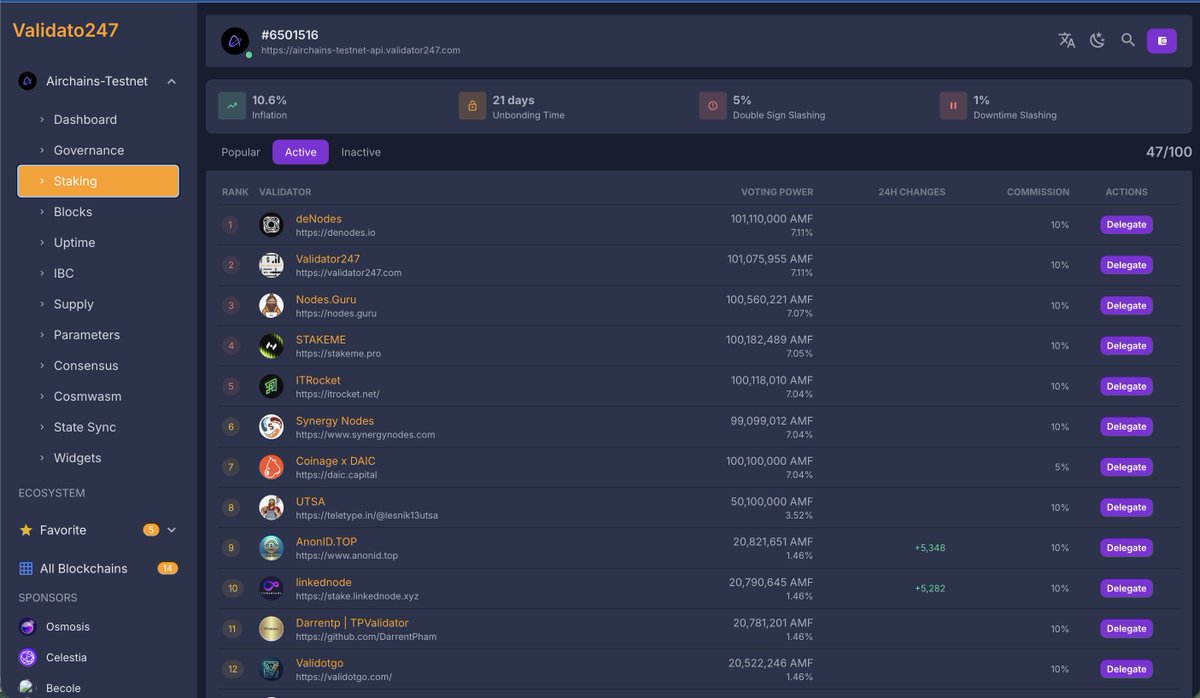
Task: Open Dashboard in the sidebar
Action: pyautogui.click(x=98, y=119)
